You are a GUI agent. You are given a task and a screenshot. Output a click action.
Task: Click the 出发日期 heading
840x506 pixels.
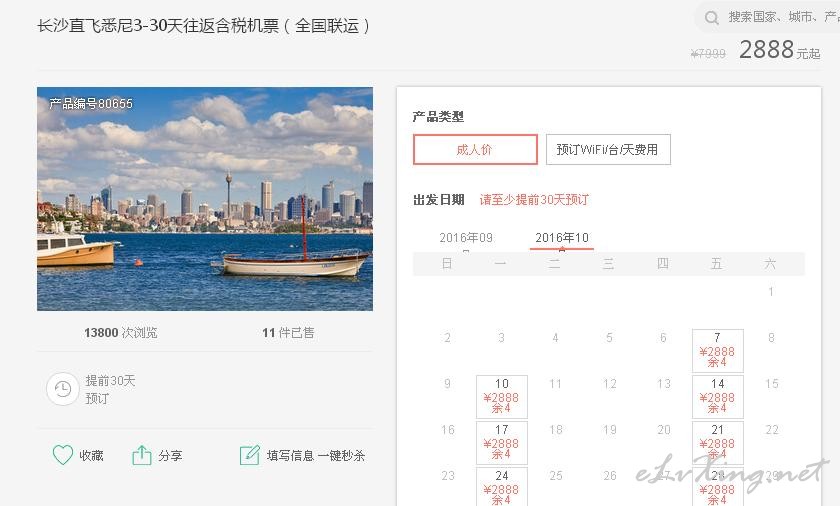tap(439, 200)
